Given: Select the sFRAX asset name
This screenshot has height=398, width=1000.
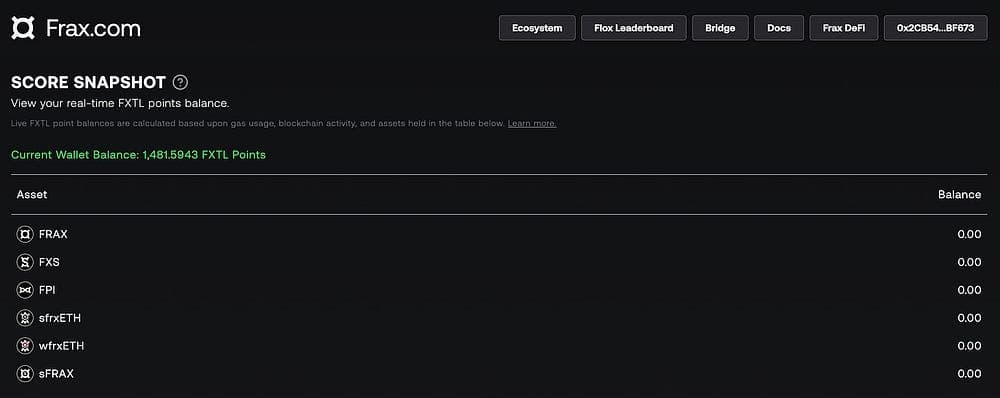Looking at the screenshot, I should coord(56,374).
